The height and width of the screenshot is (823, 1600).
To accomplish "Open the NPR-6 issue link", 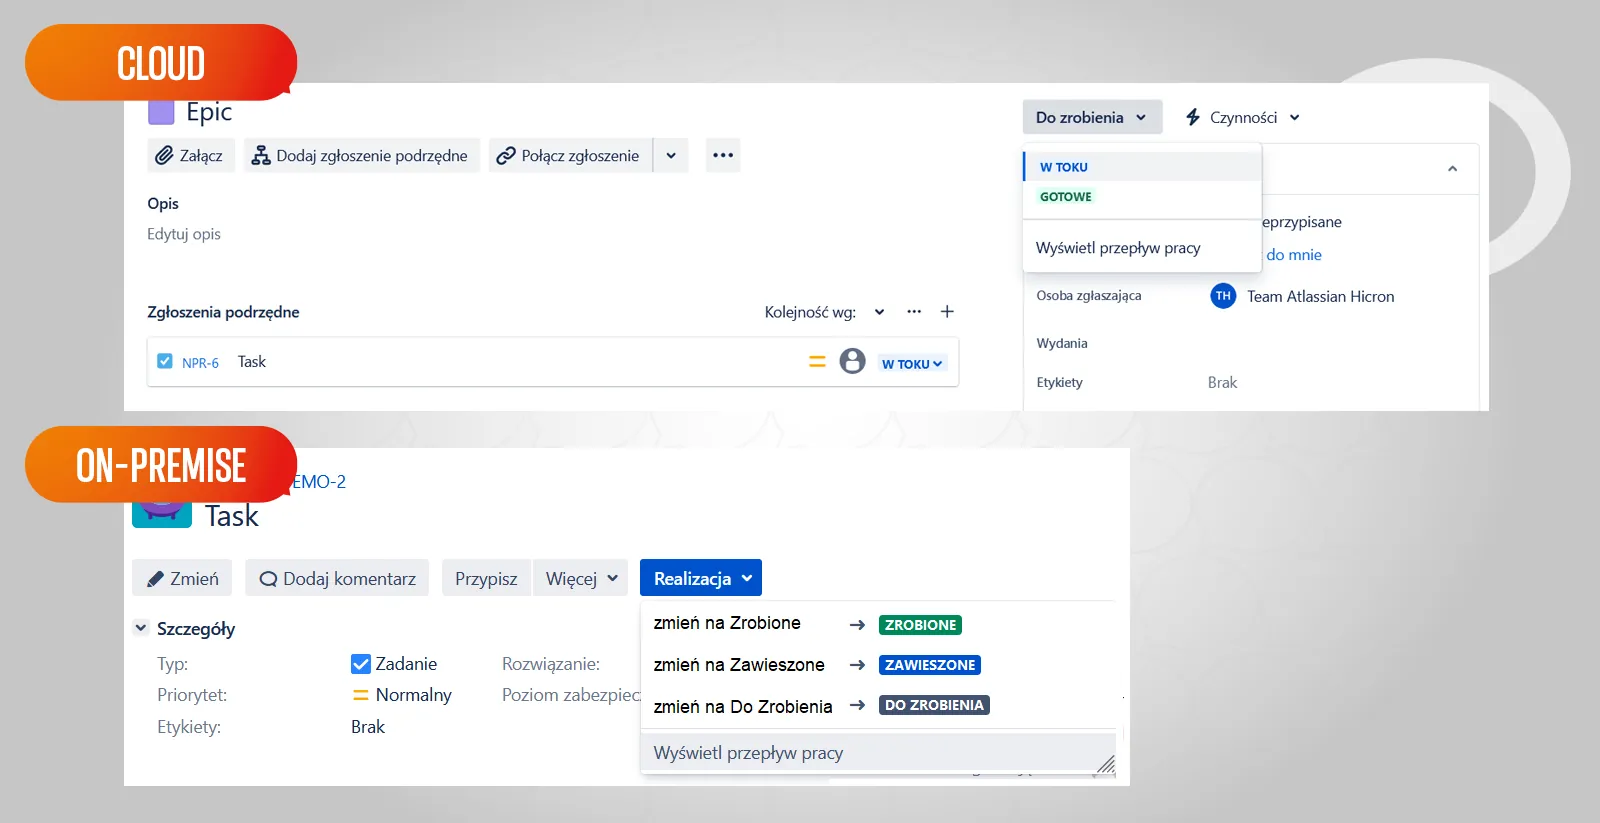I will [x=200, y=363].
